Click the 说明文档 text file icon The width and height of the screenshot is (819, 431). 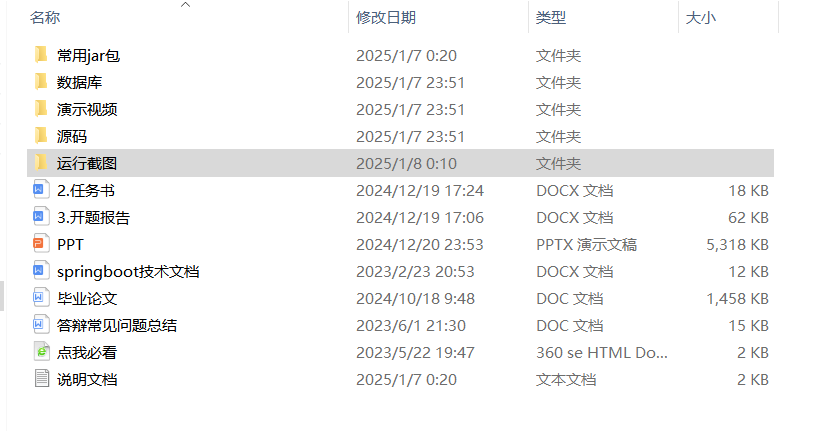click(40, 379)
